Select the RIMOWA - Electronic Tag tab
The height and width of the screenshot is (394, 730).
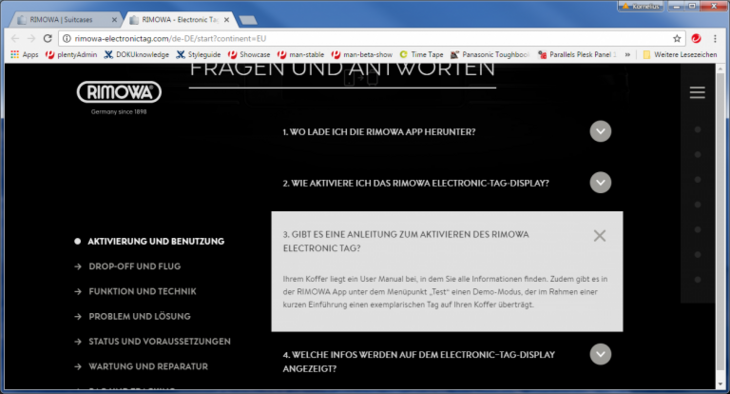(179, 20)
